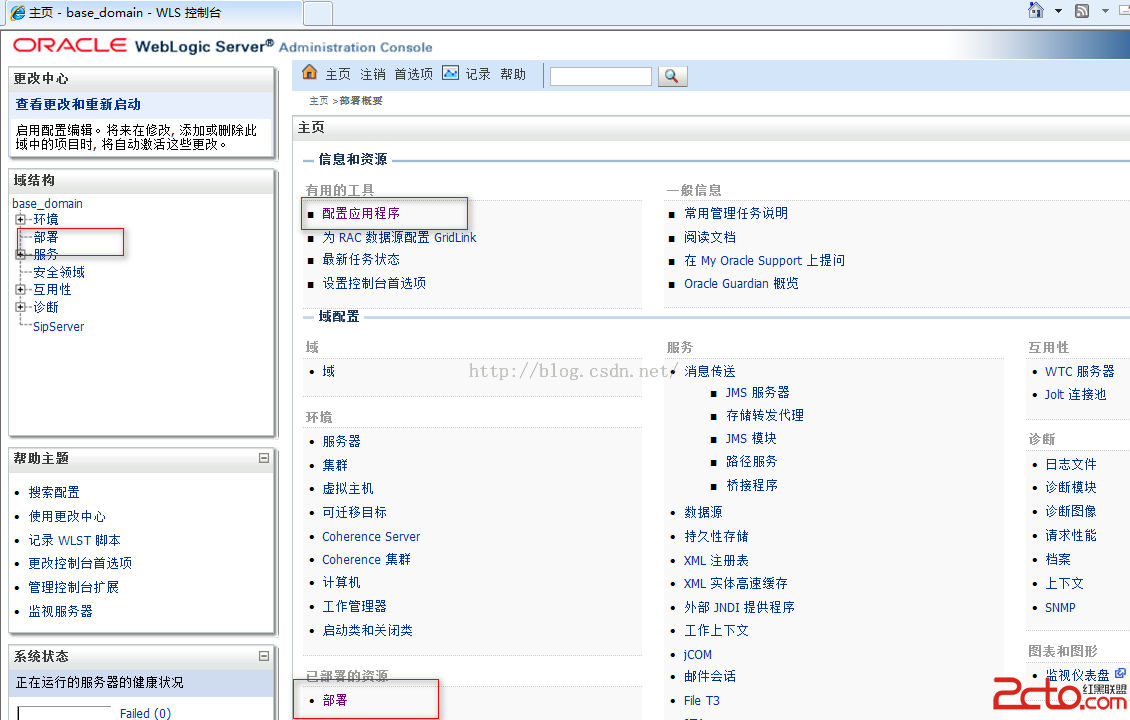Open 常用管理任务说明 link
The image size is (1130, 720).
[736, 213]
